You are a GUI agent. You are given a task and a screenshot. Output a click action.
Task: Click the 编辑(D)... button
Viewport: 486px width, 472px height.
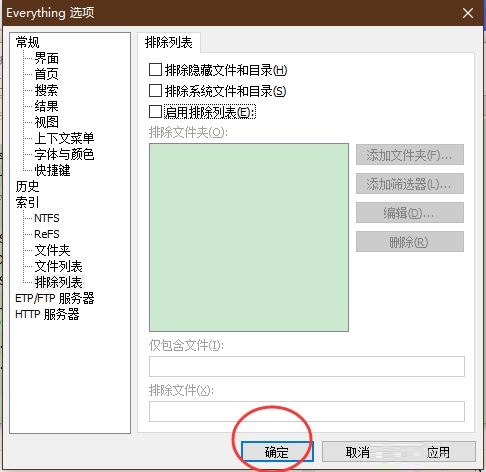[410, 213]
